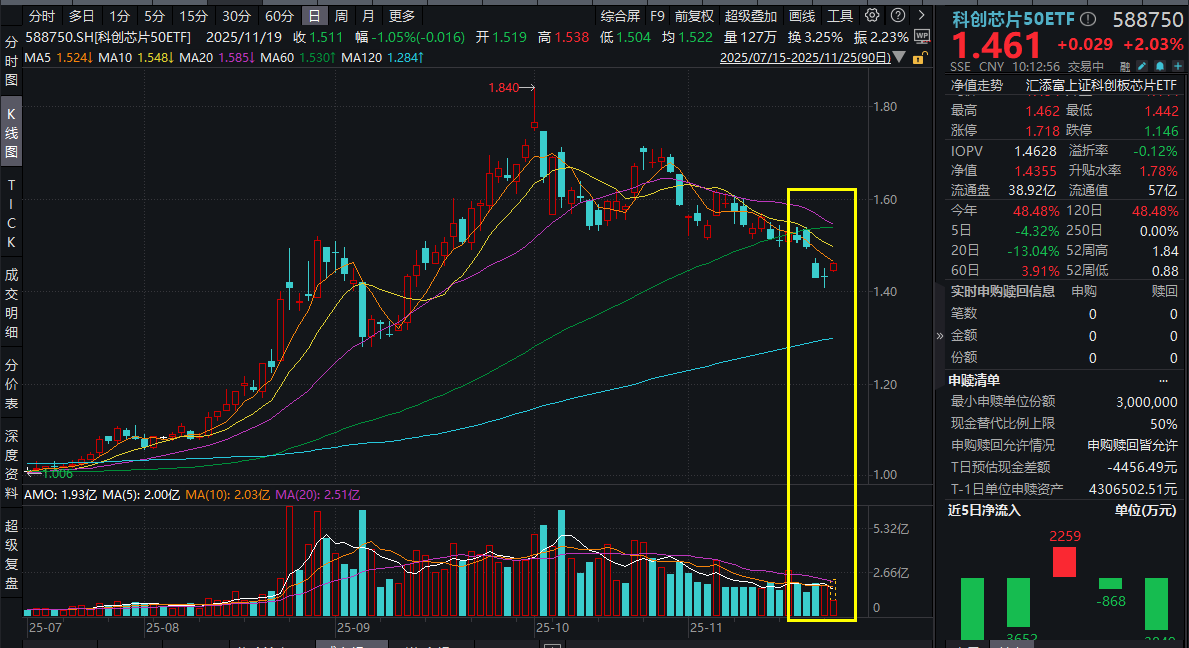This screenshot has height=648, width=1189.
Task: Toggle 超级叠加 overlay mode
Action: [x=750, y=16]
